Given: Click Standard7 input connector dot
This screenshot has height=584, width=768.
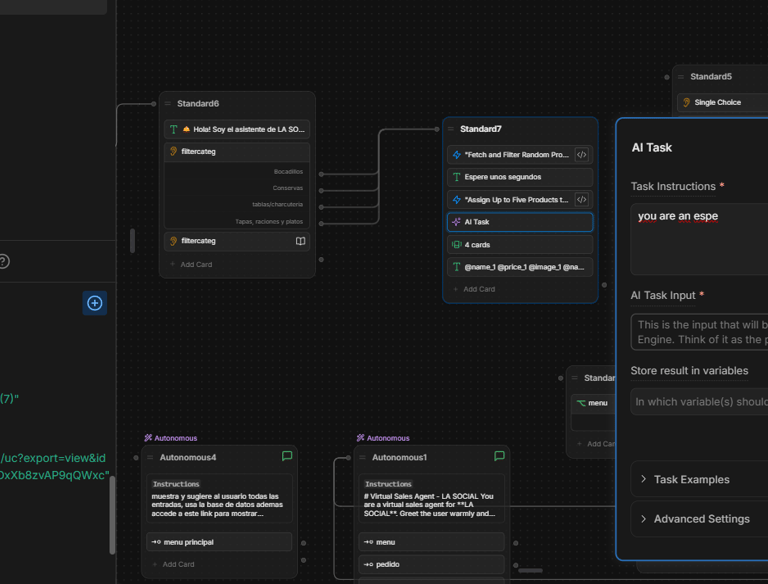Looking at the screenshot, I should coord(437,129).
